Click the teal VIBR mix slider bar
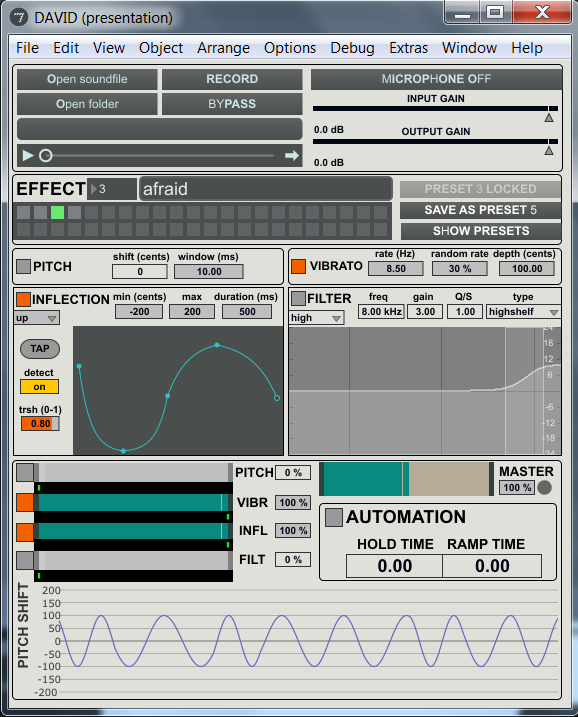Screen dimensions: 578x717 pyautogui.click(x=134, y=502)
